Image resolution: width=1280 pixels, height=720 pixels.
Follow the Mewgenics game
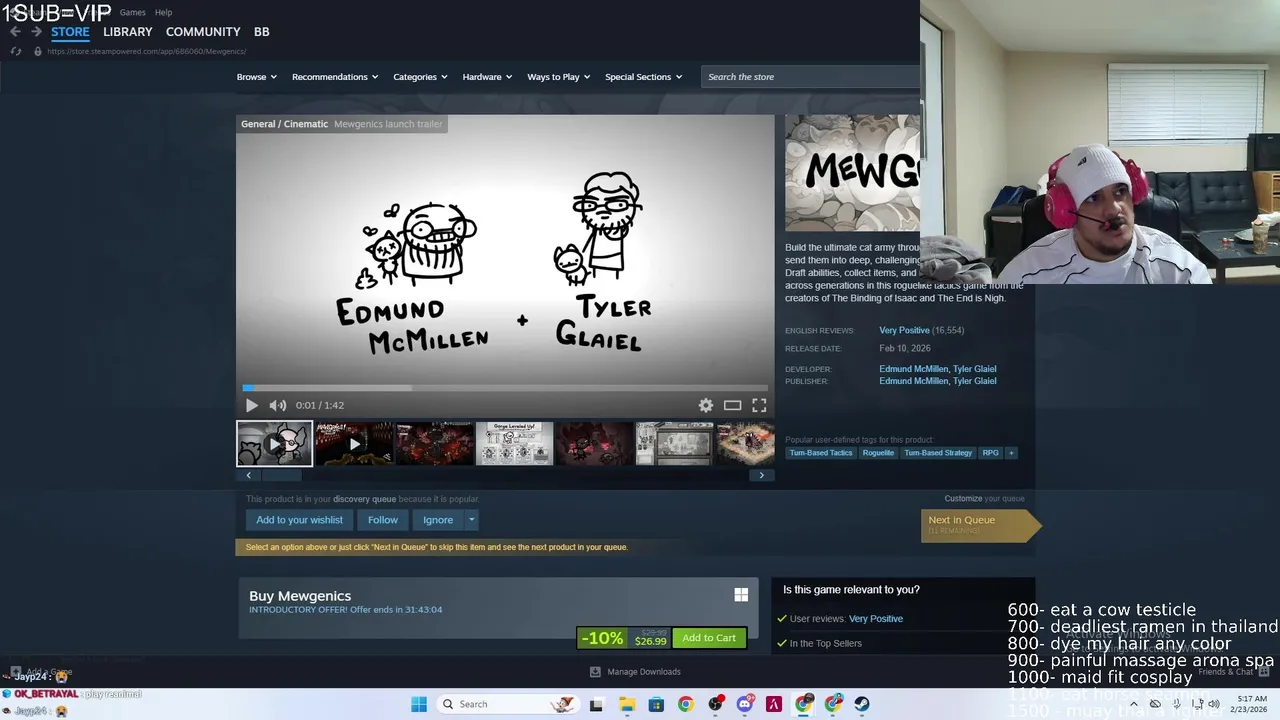[382, 520]
